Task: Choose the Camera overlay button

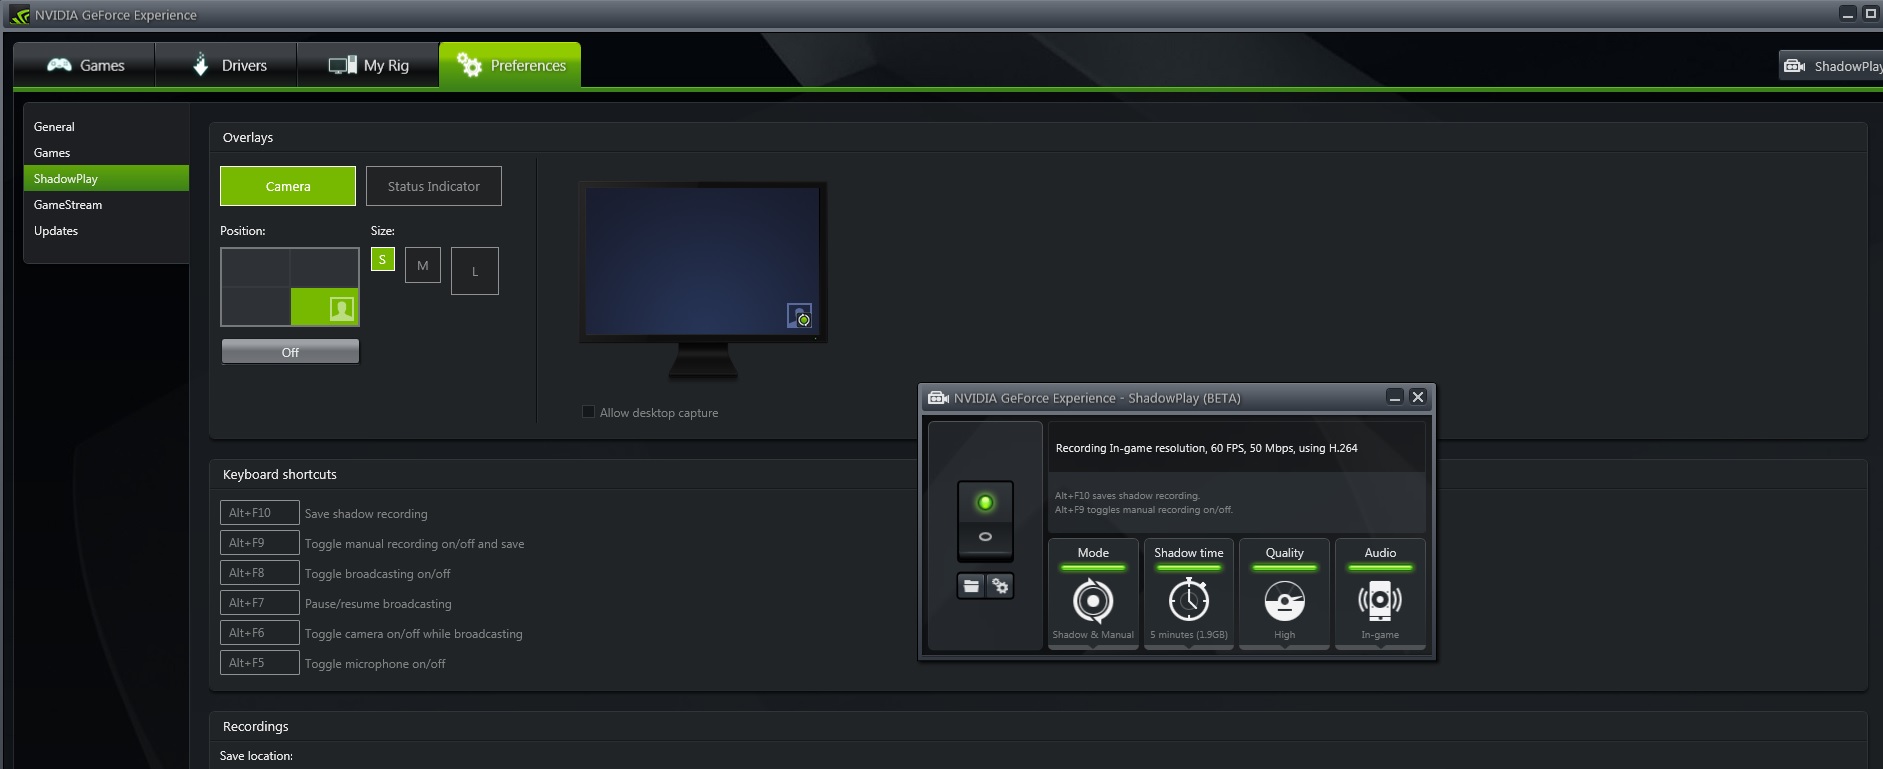Action: (x=288, y=186)
